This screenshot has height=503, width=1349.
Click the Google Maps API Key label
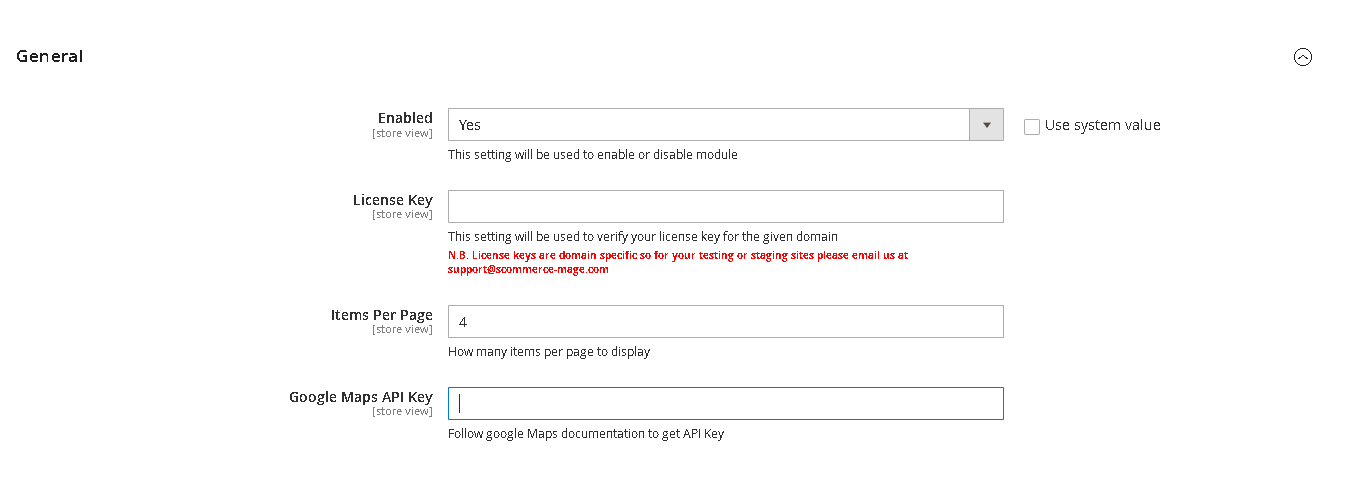coord(360,397)
